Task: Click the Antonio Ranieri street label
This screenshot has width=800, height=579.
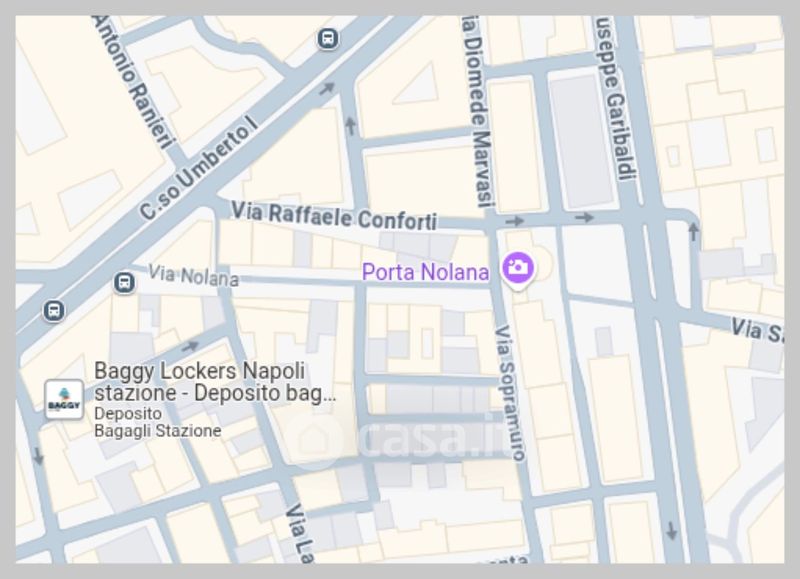Action: (x=134, y=83)
